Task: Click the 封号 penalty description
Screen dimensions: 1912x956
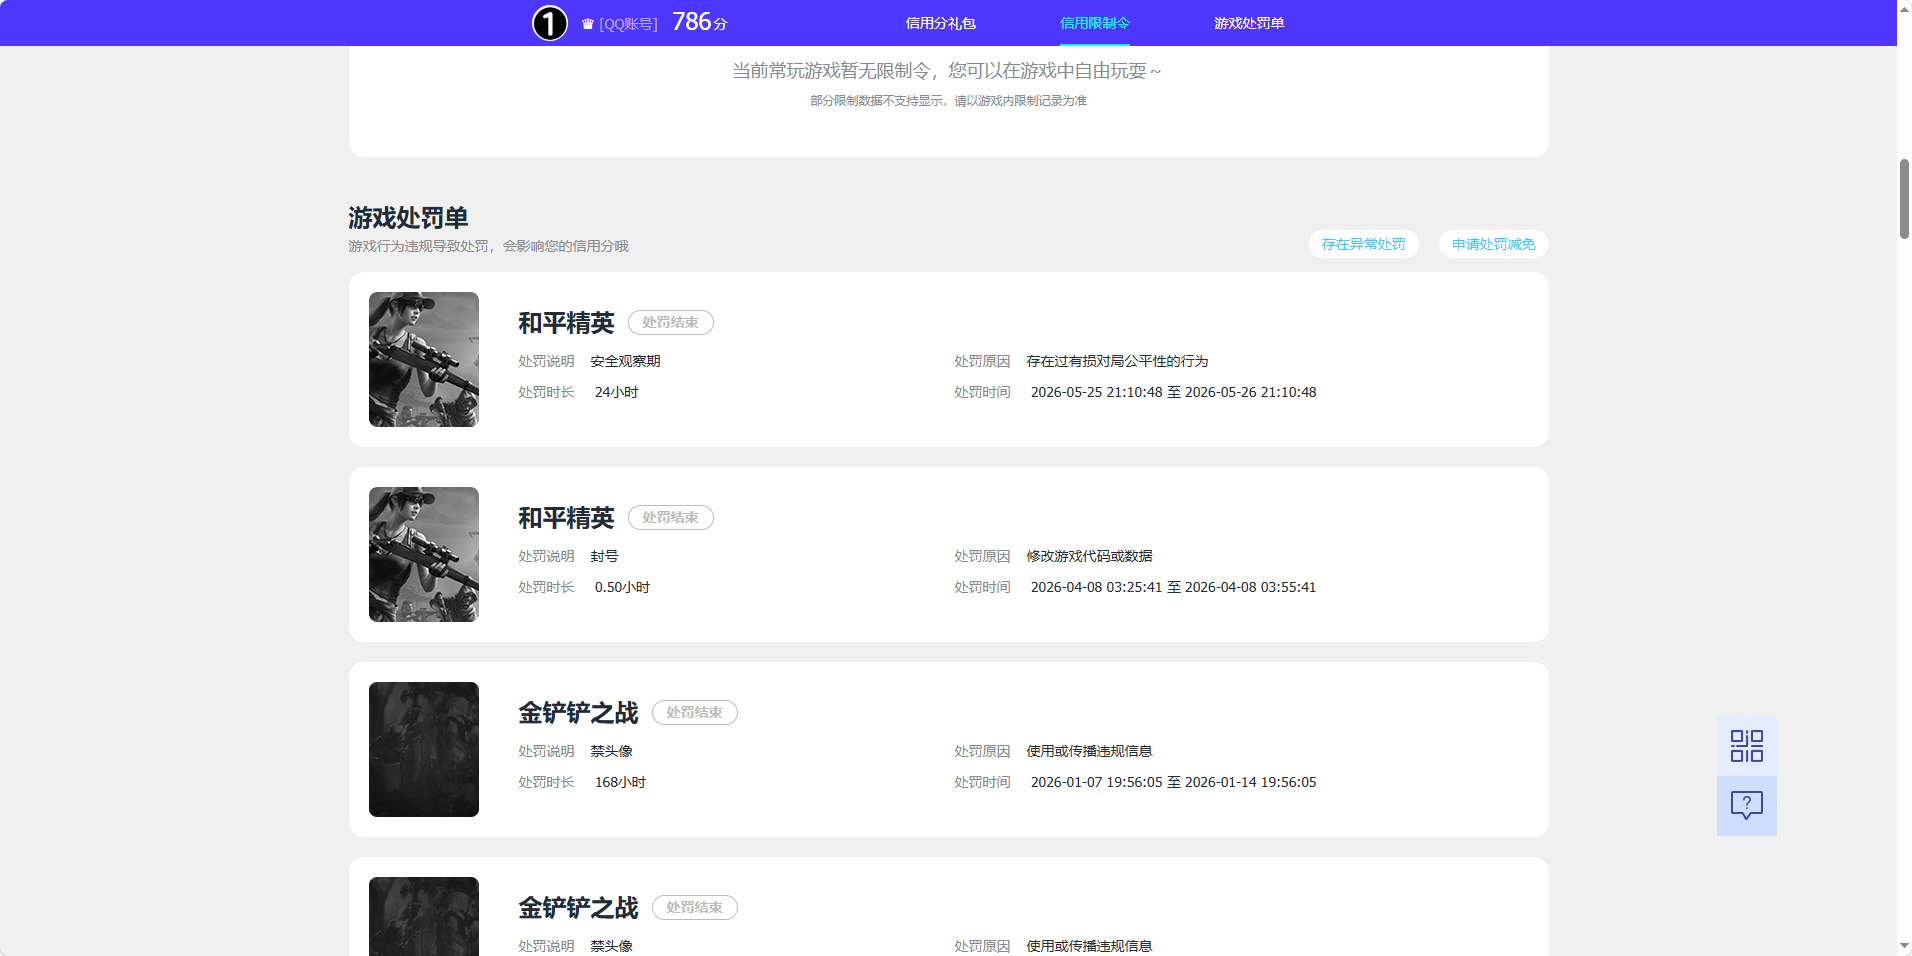Action: coord(604,556)
